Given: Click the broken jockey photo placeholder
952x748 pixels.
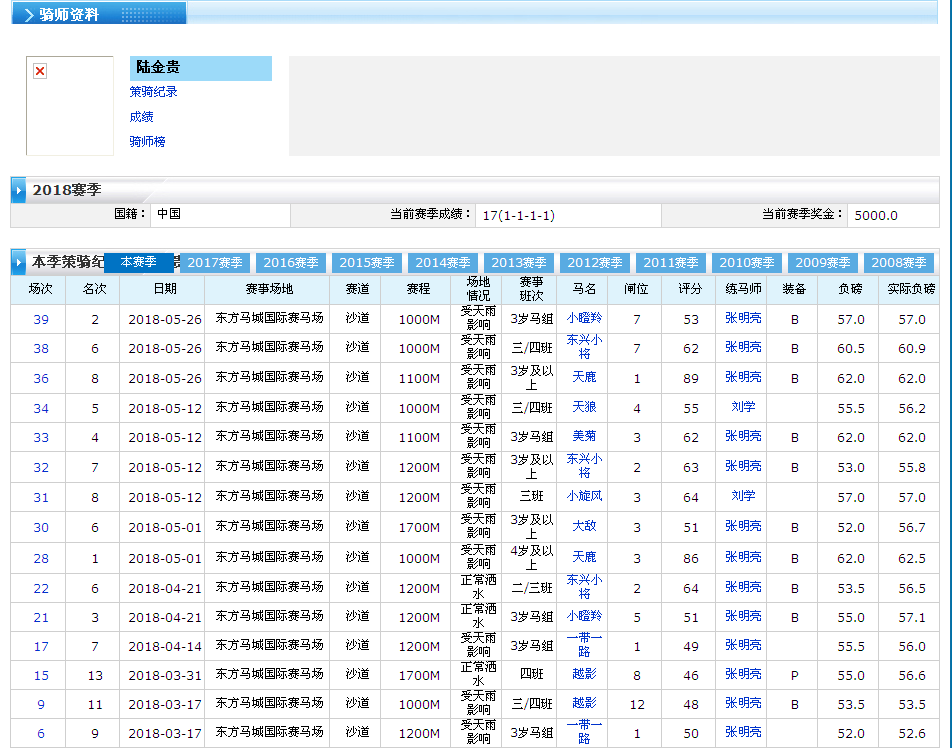Looking at the screenshot, I should pyautogui.click(x=41, y=72).
